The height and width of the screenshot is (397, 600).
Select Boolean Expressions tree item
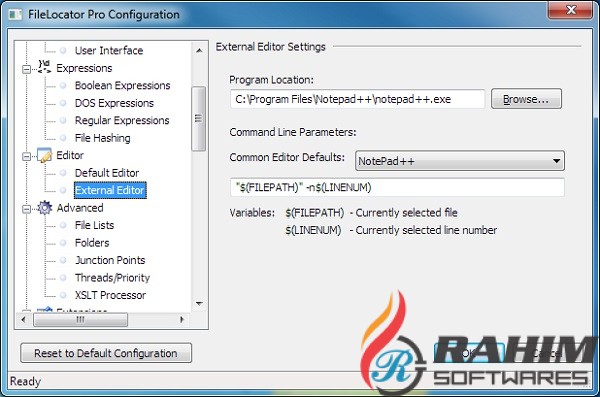pyautogui.click(x=122, y=85)
